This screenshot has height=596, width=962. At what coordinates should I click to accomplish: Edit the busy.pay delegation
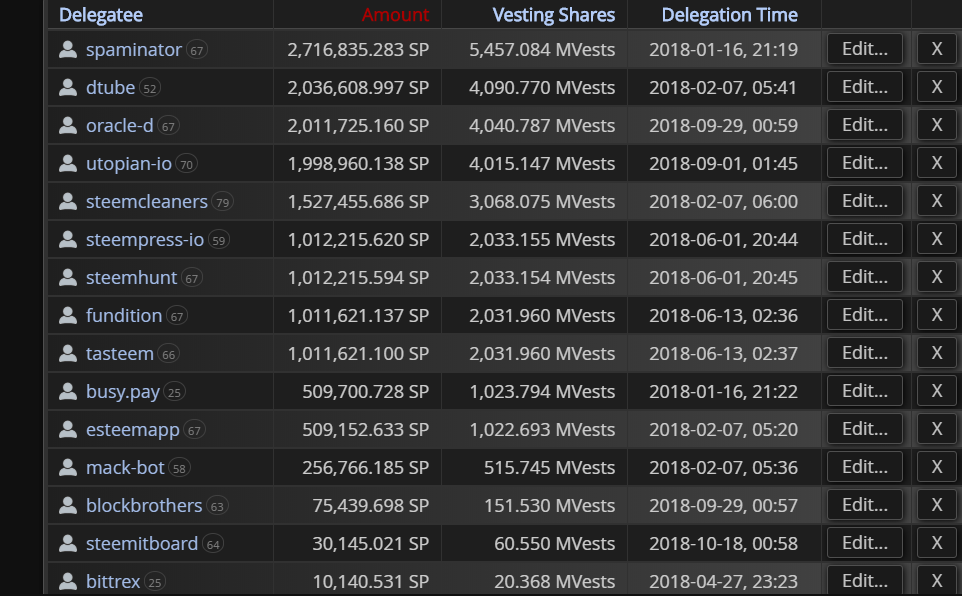864,391
